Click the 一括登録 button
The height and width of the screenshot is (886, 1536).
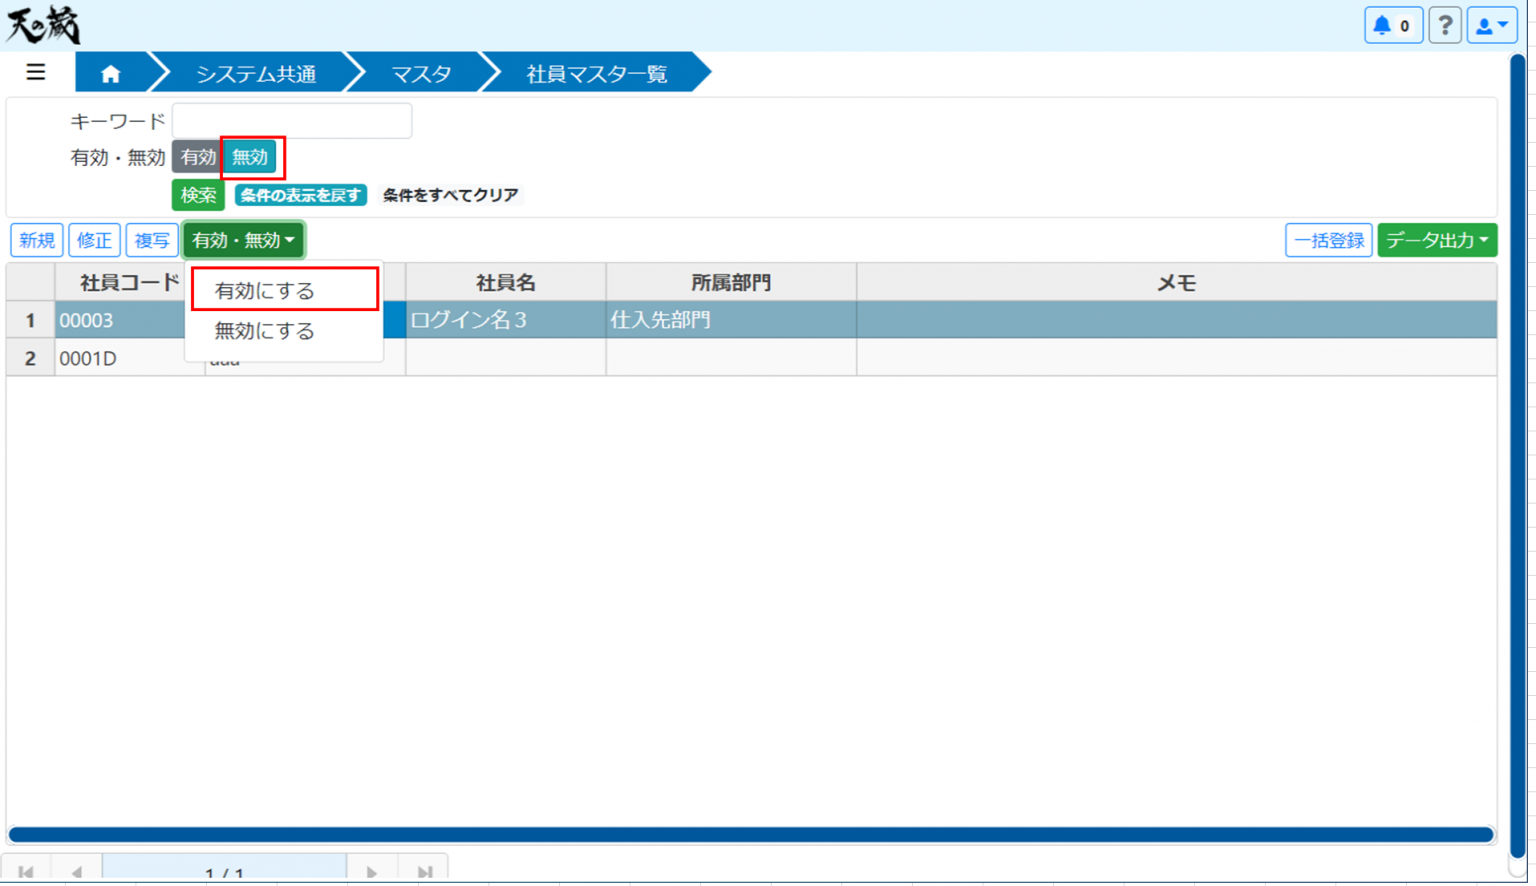click(1328, 240)
